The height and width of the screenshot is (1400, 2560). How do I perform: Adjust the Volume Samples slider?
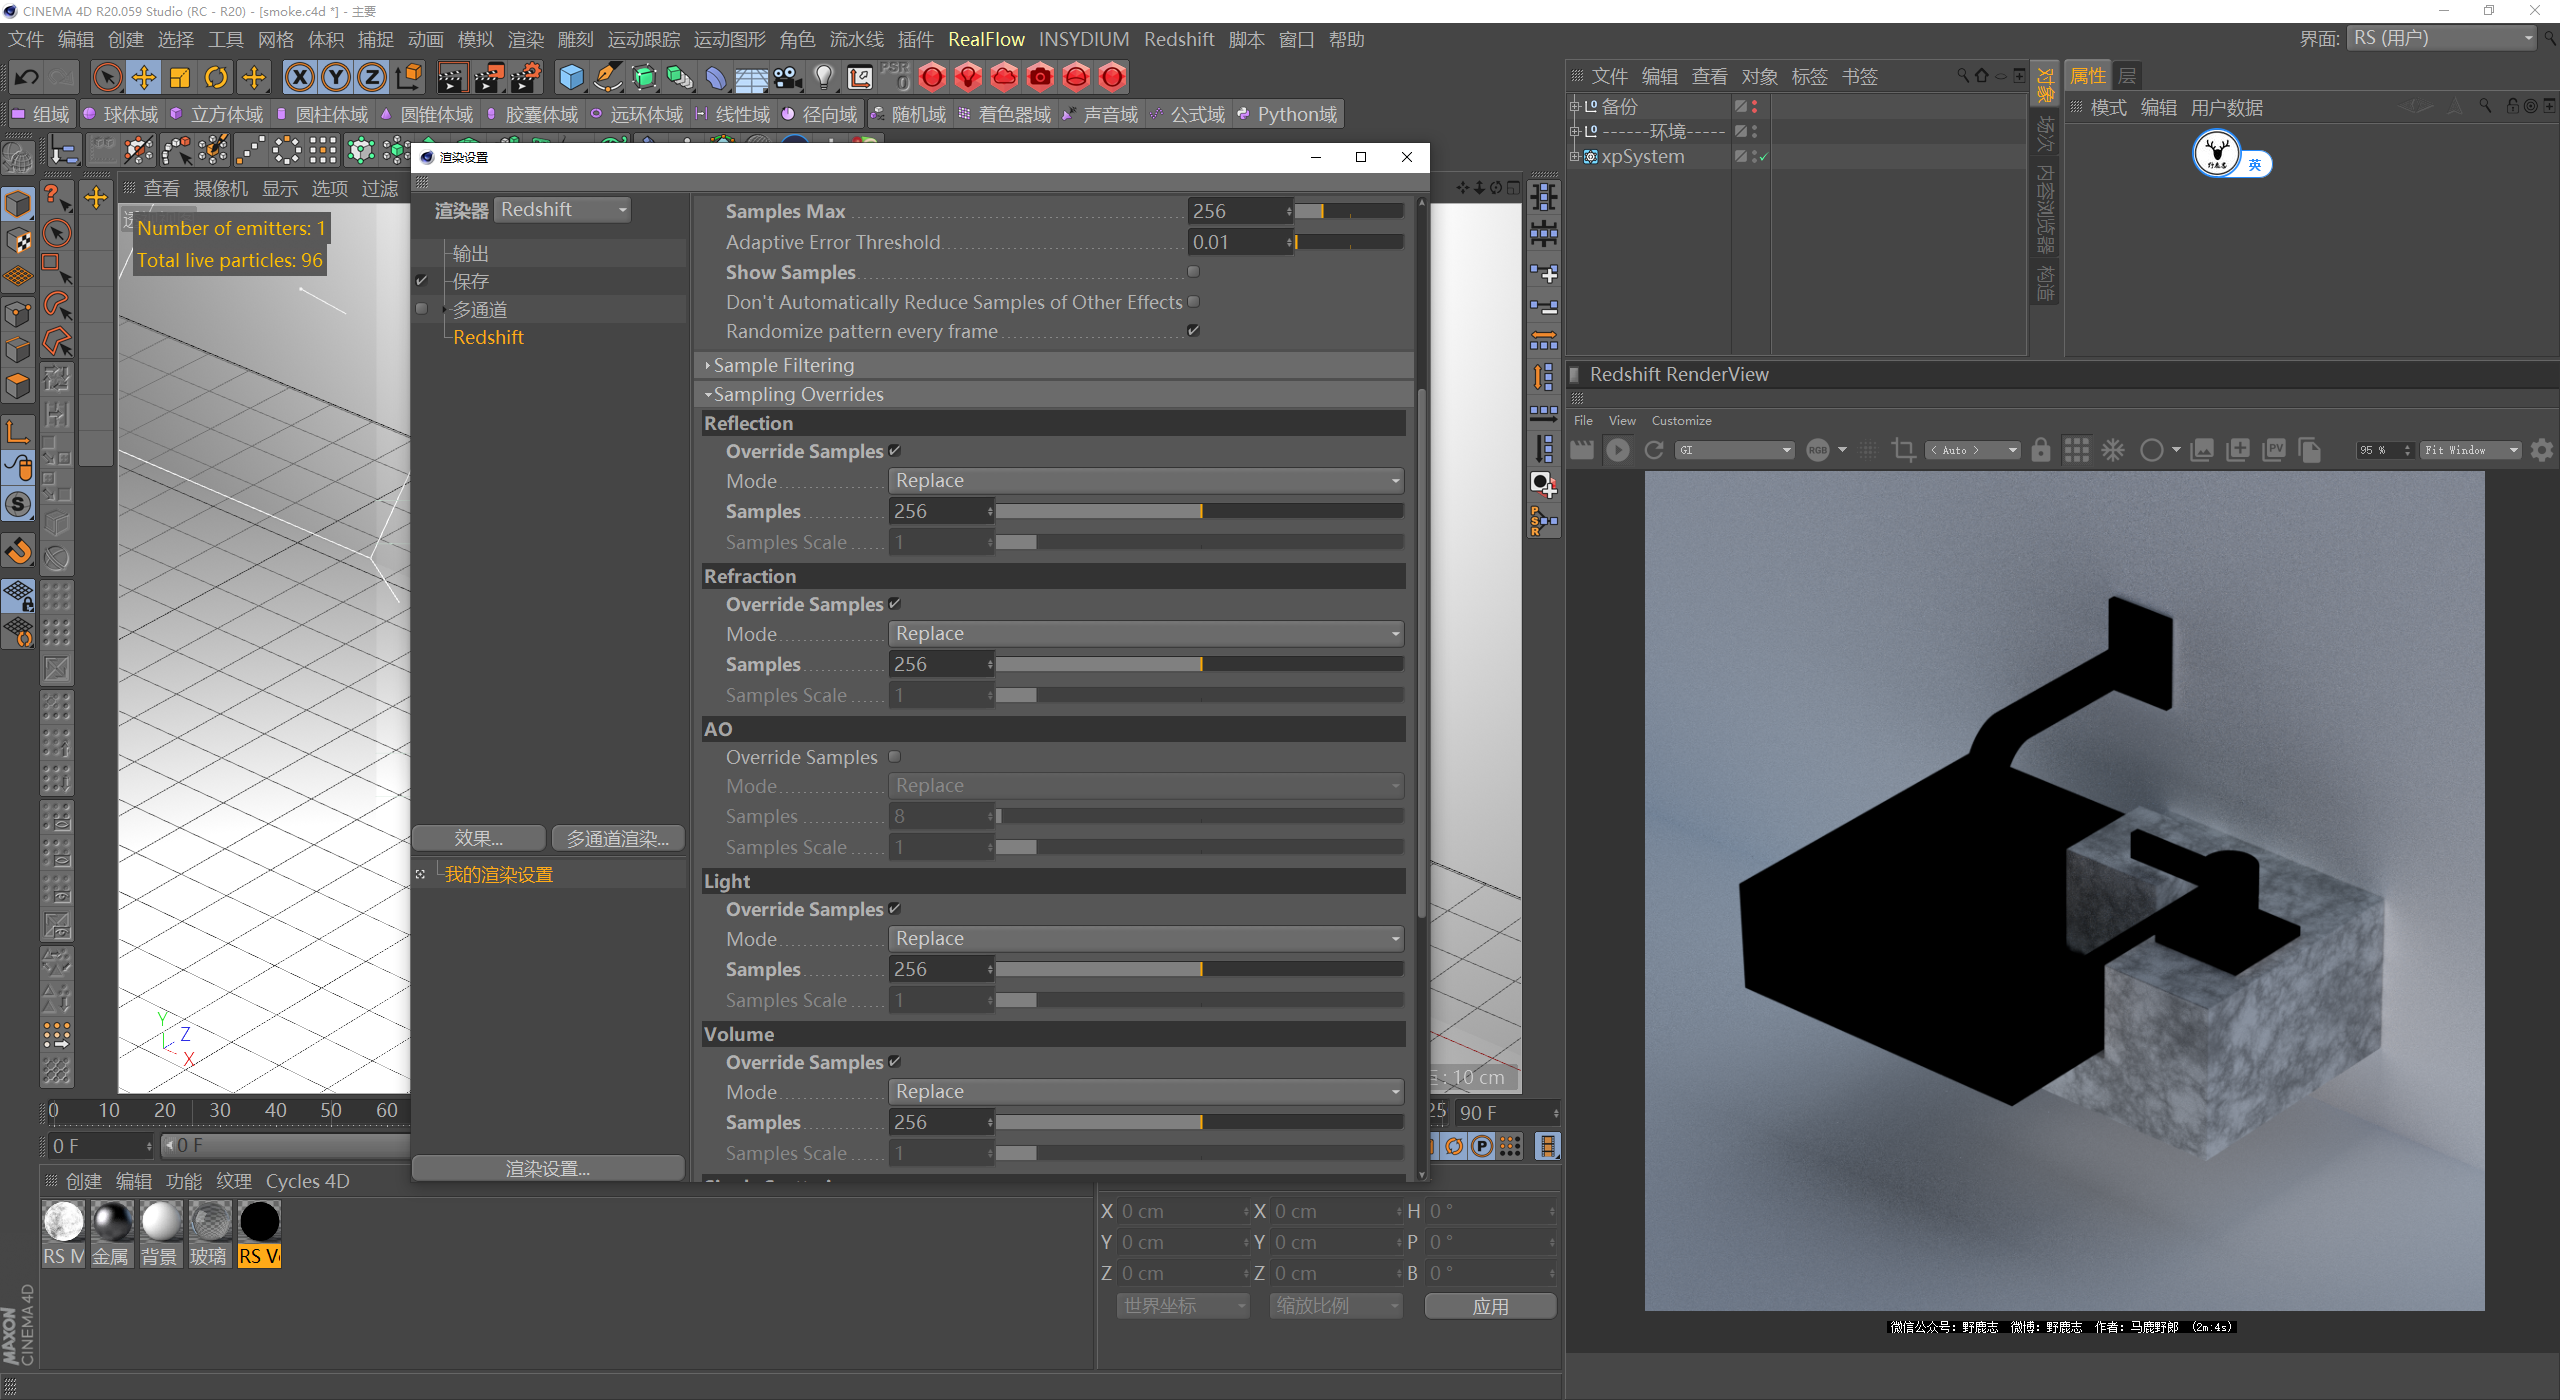[1200, 1122]
